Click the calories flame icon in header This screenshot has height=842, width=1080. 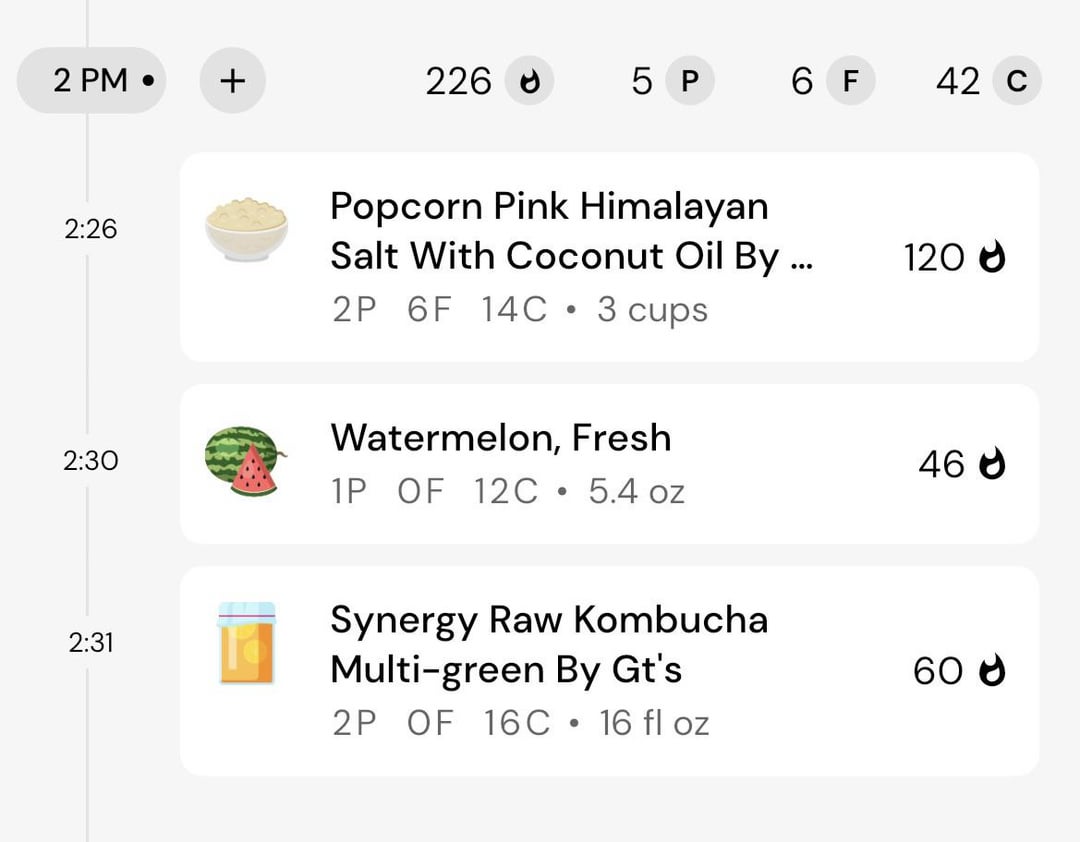(529, 81)
